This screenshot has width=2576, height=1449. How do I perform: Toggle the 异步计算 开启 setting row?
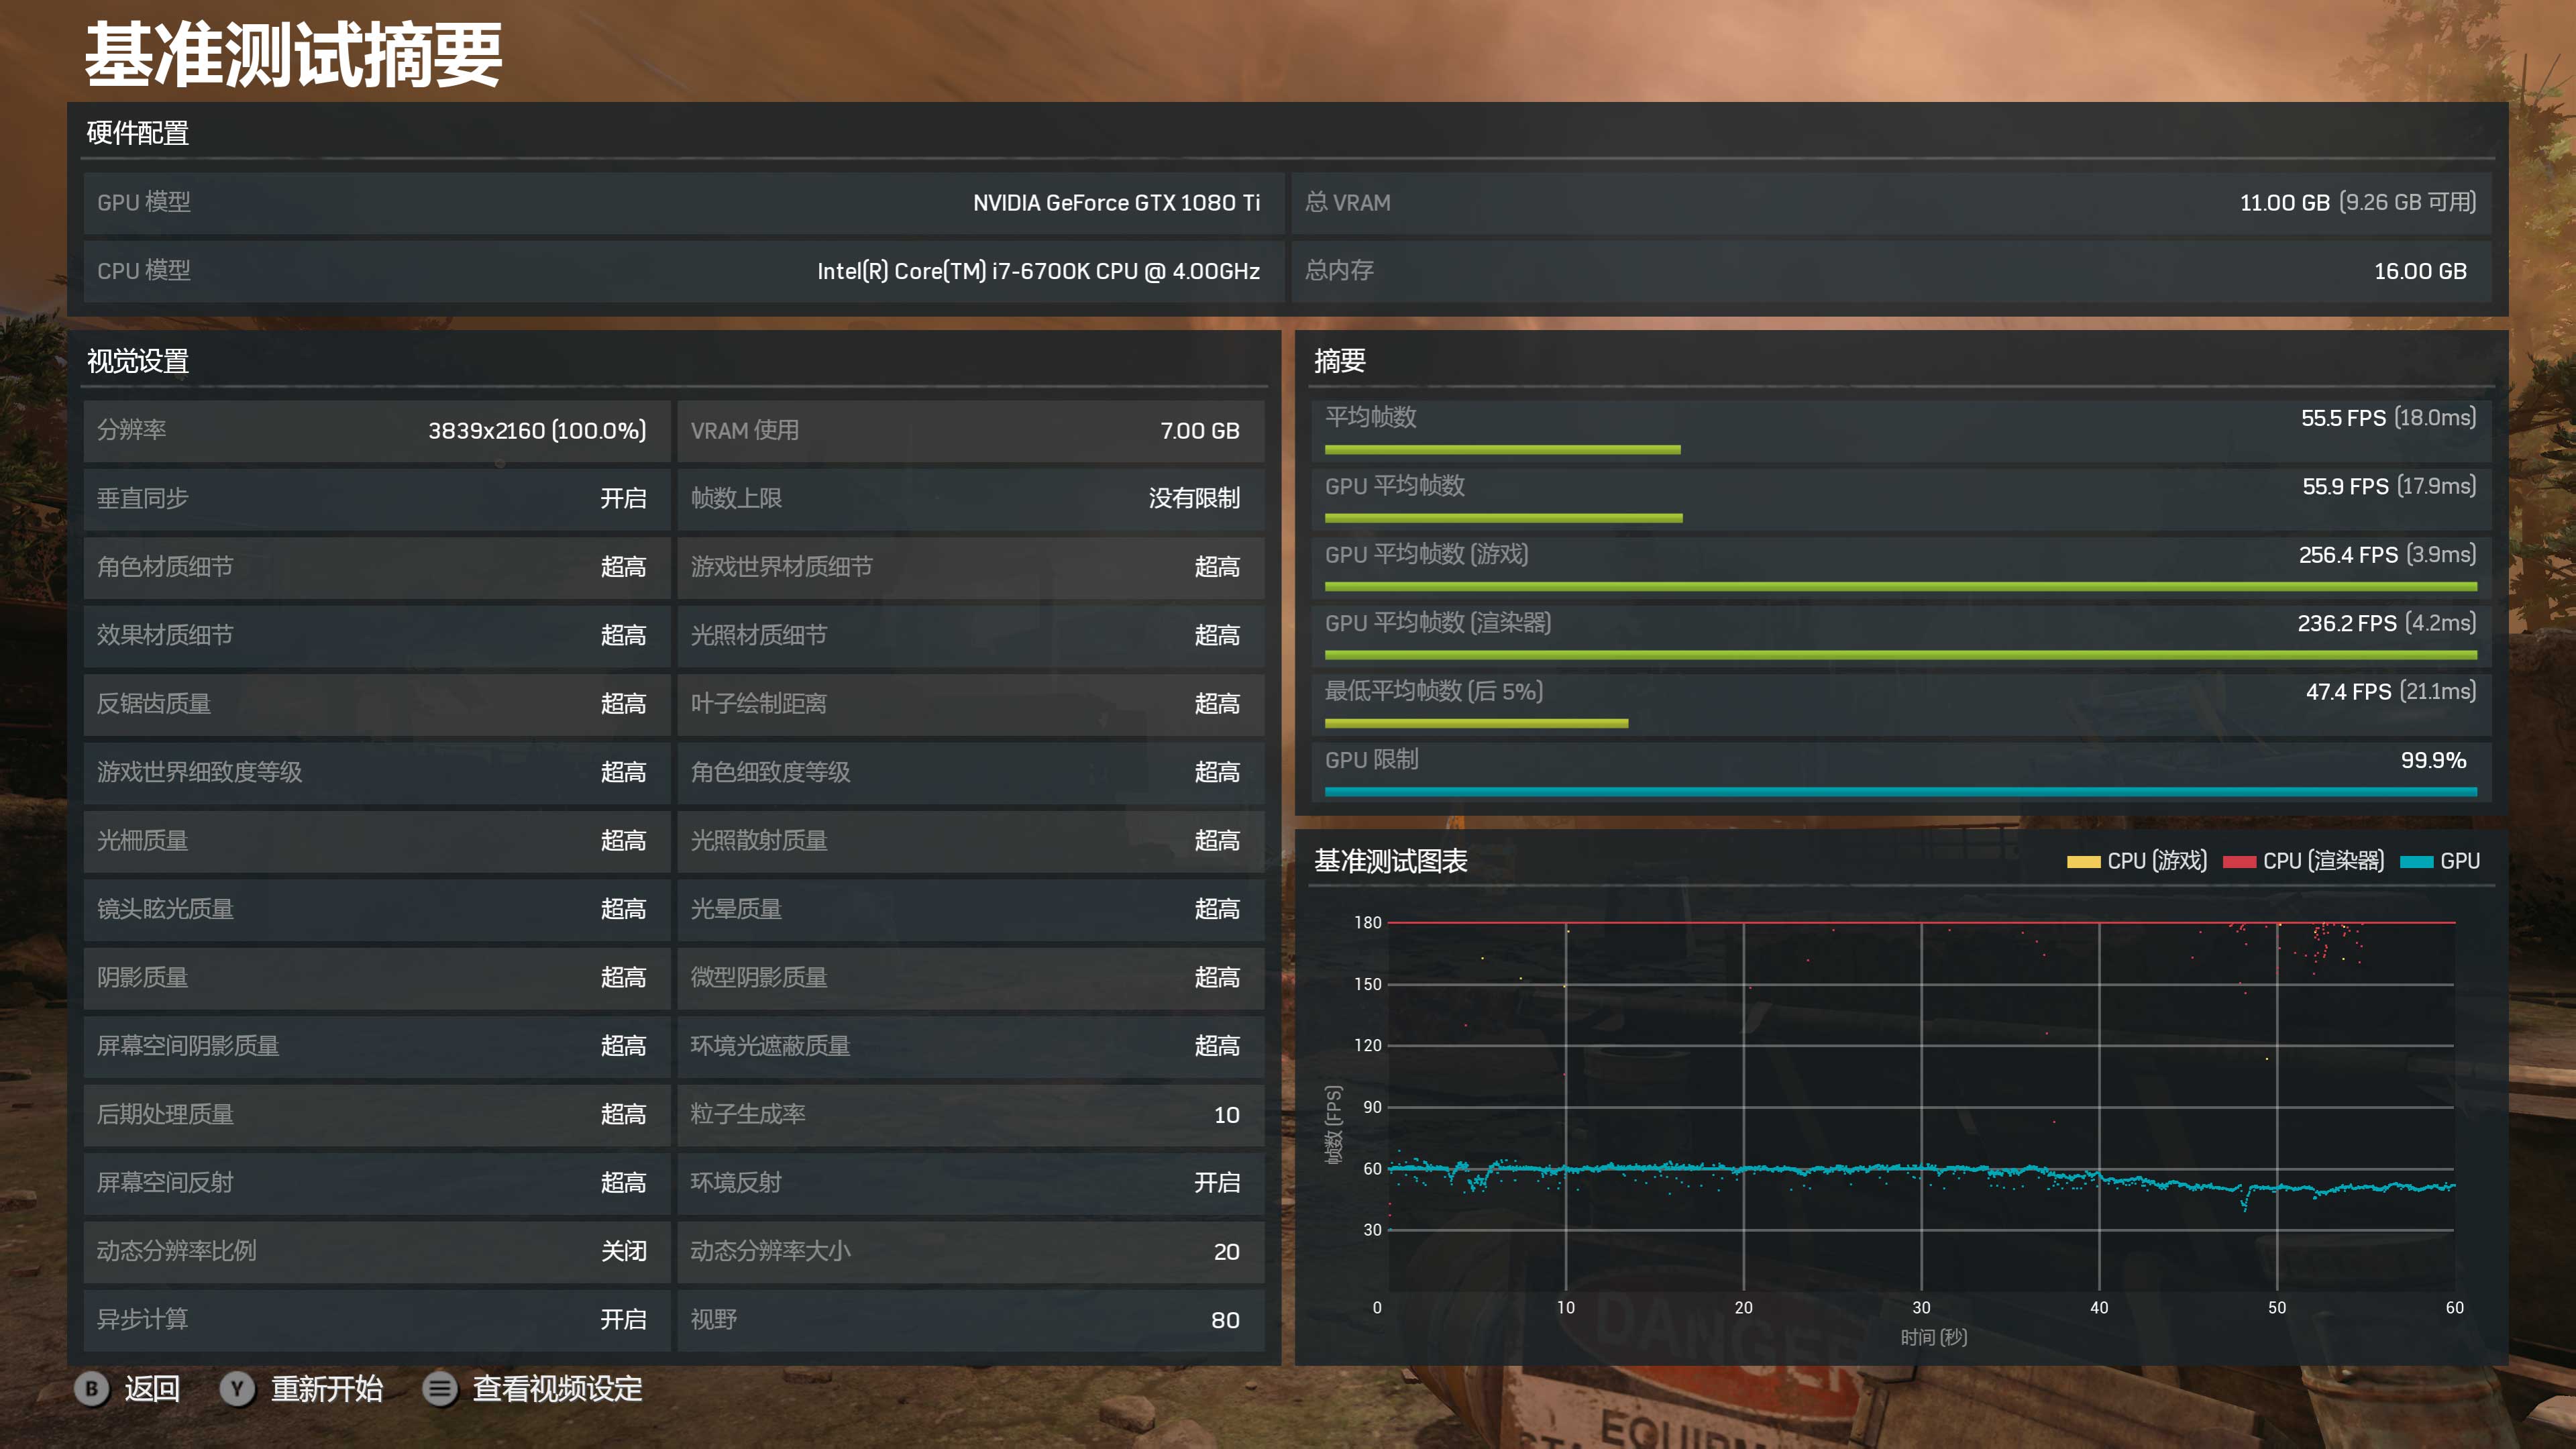pyautogui.click(x=376, y=1319)
